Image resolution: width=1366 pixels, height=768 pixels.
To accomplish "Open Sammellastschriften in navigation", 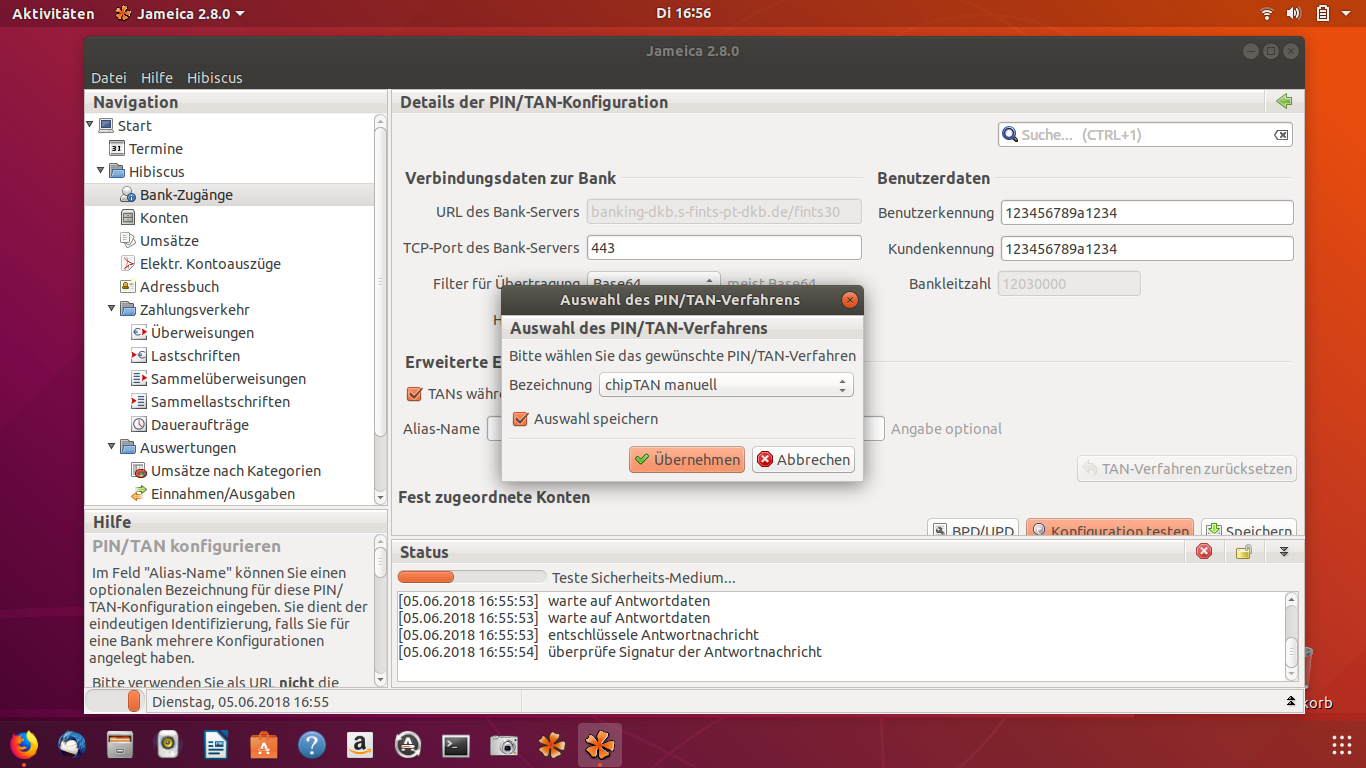I will pos(210,401).
